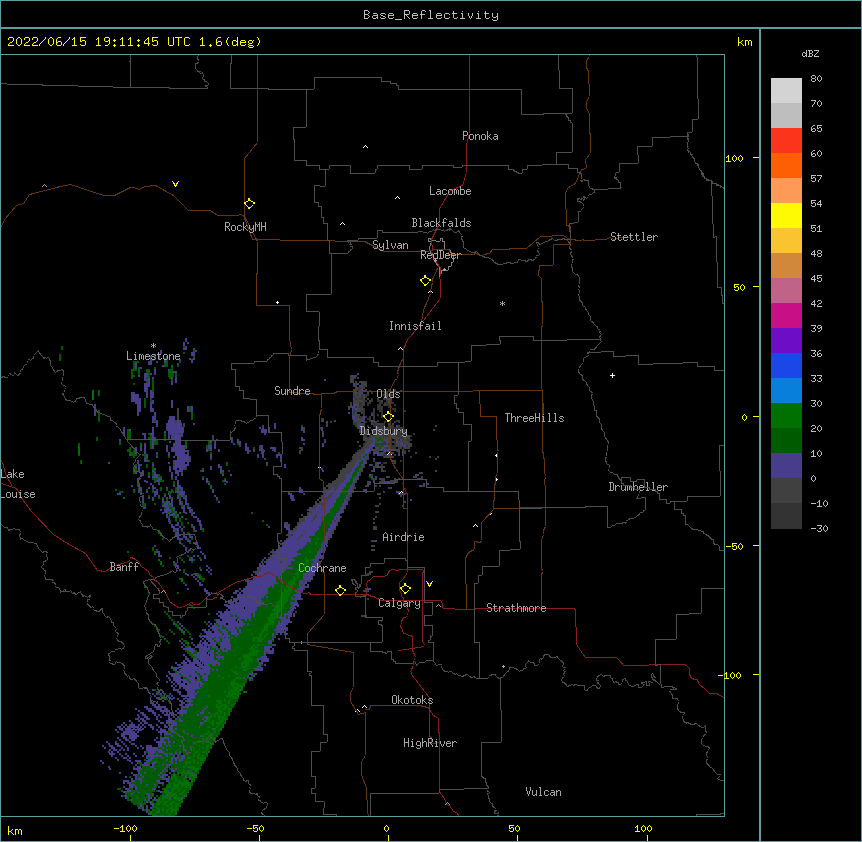Click the yellow diamond marker beside RockyMH

tap(250, 204)
